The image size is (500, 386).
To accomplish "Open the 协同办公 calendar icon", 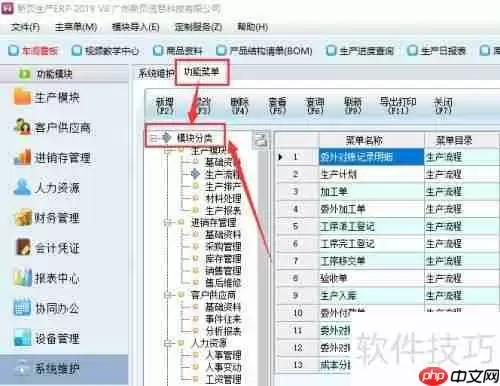I will pyautogui.click(x=22, y=307).
